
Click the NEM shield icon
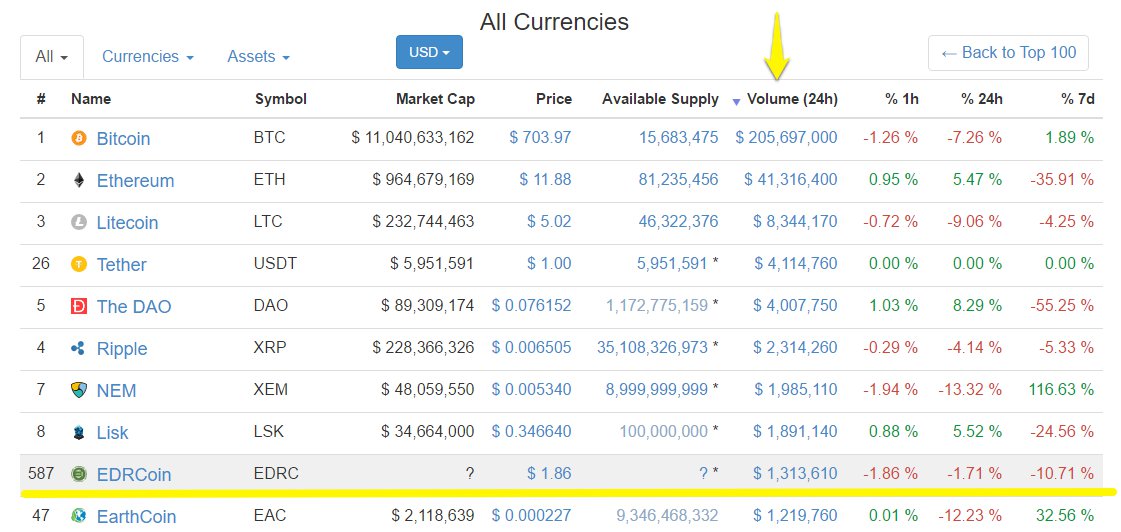point(79,390)
